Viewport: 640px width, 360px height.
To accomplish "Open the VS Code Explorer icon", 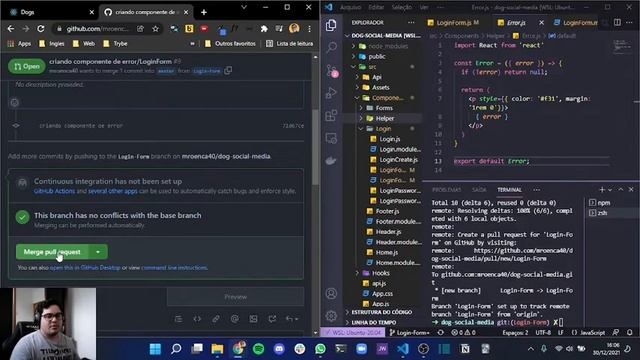I will coord(331,25).
